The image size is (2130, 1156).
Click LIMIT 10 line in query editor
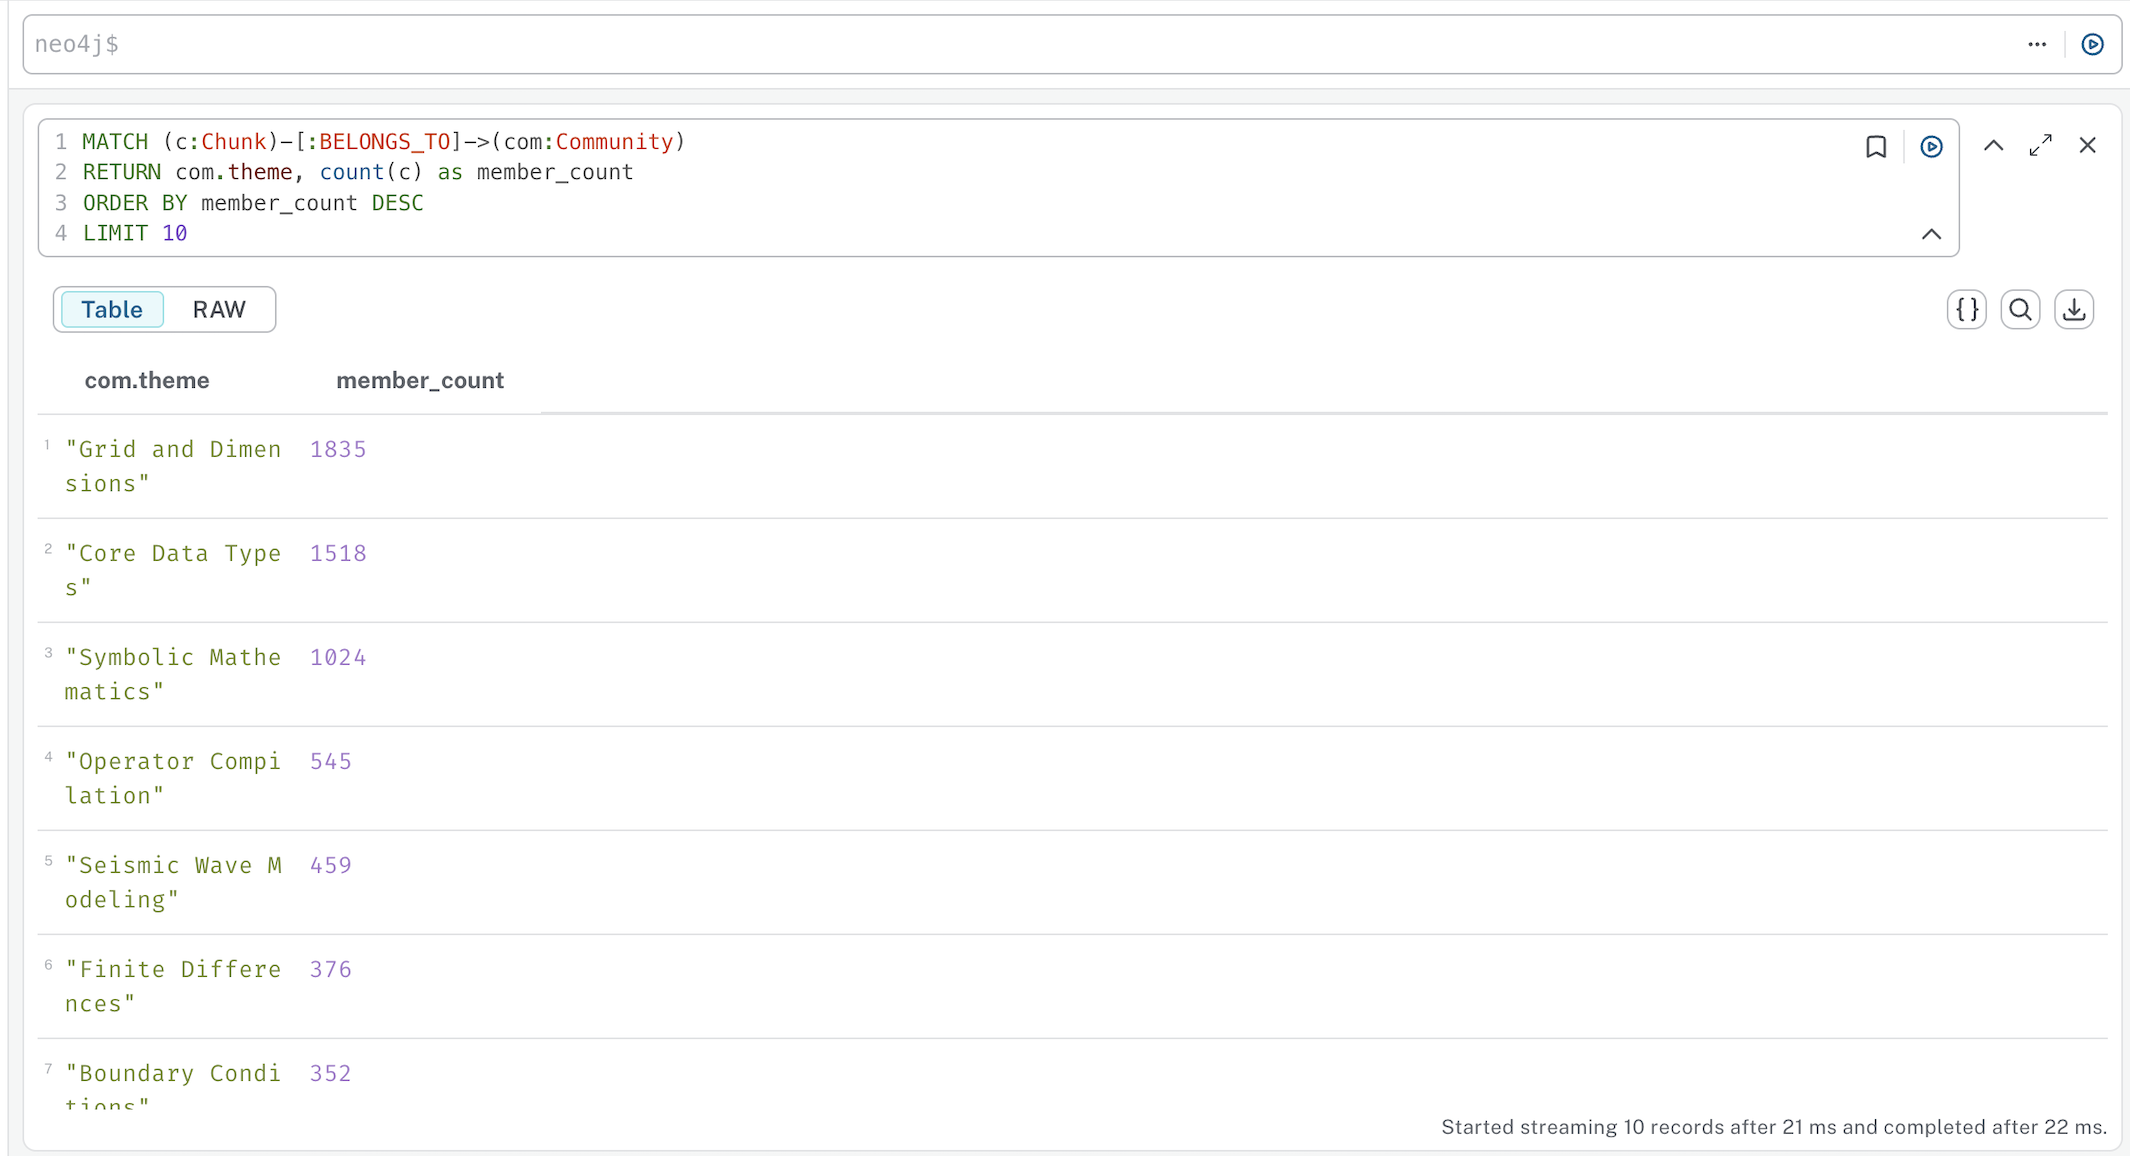coord(135,233)
